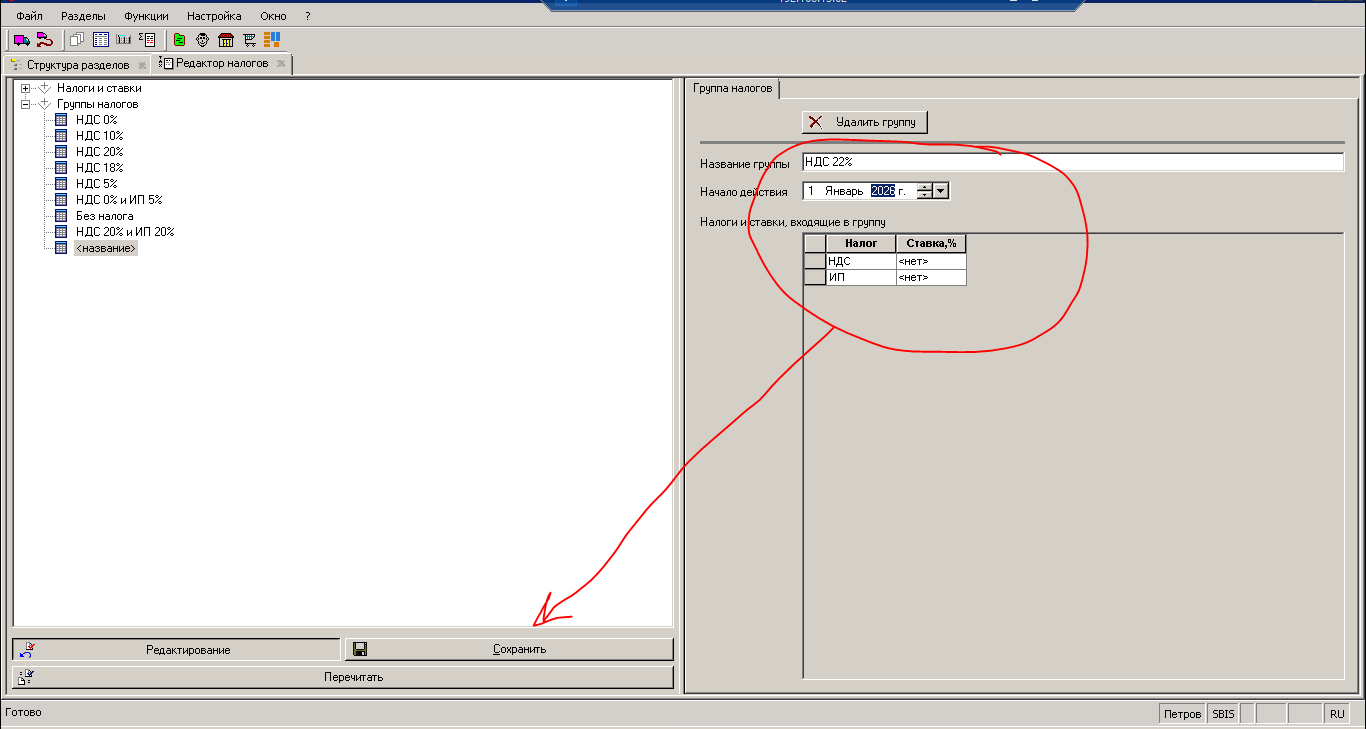The image size is (1366, 729).
Task: Click the НДС rate cell showing <нет>
Action: (930, 261)
